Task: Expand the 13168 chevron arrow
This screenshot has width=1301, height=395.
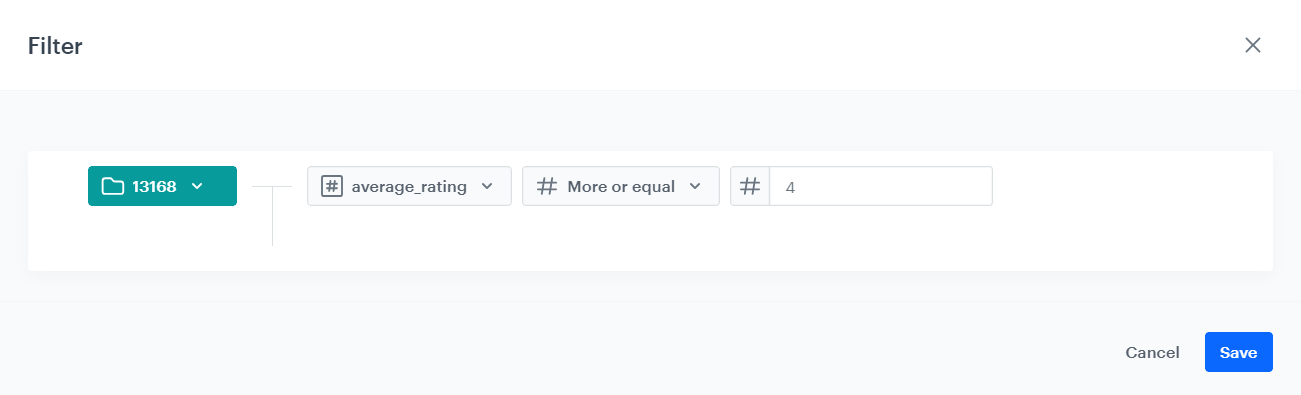Action: 197,186
